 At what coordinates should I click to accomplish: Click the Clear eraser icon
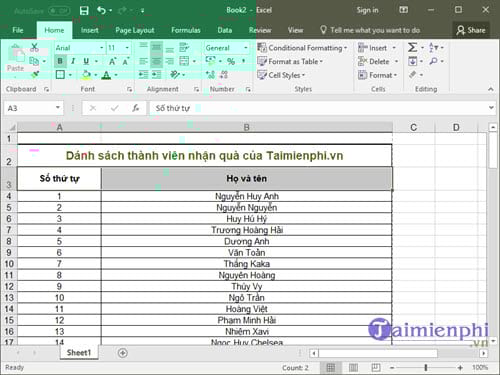(413, 75)
